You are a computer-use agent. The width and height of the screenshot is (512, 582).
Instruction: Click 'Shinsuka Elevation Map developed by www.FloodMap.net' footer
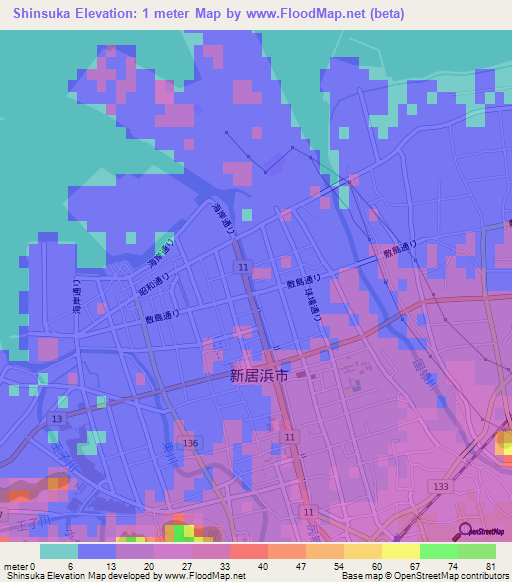coord(126,576)
